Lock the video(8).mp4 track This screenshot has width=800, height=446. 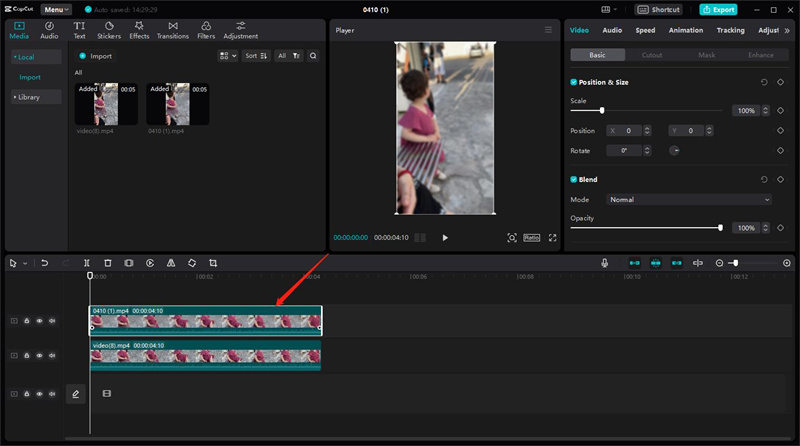[27, 356]
